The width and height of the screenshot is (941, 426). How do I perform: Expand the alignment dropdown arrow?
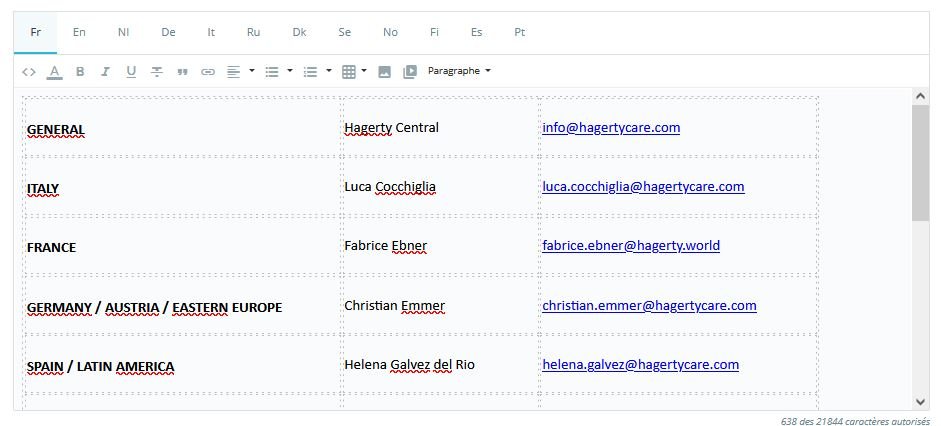[x=252, y=71]
